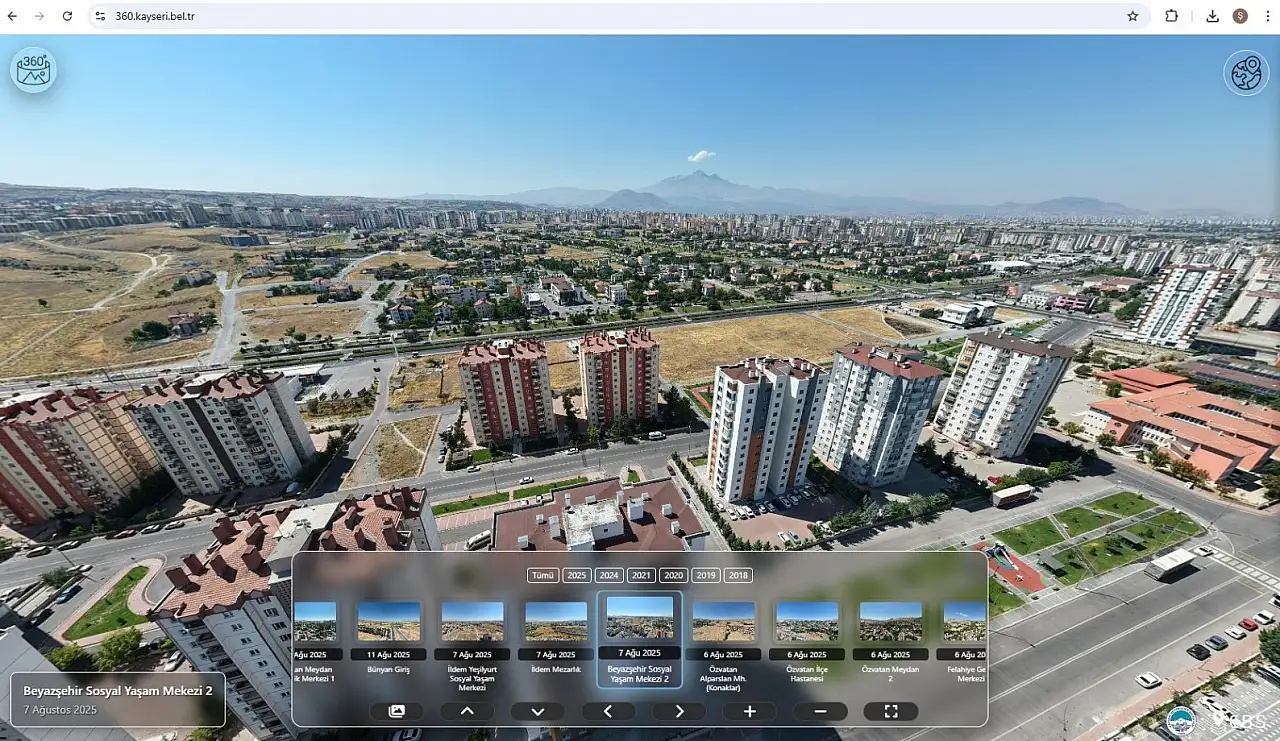Enter fullscreen with the expand icon
The width and height of the screenshot is (1280, 741).
coord(891,710)
